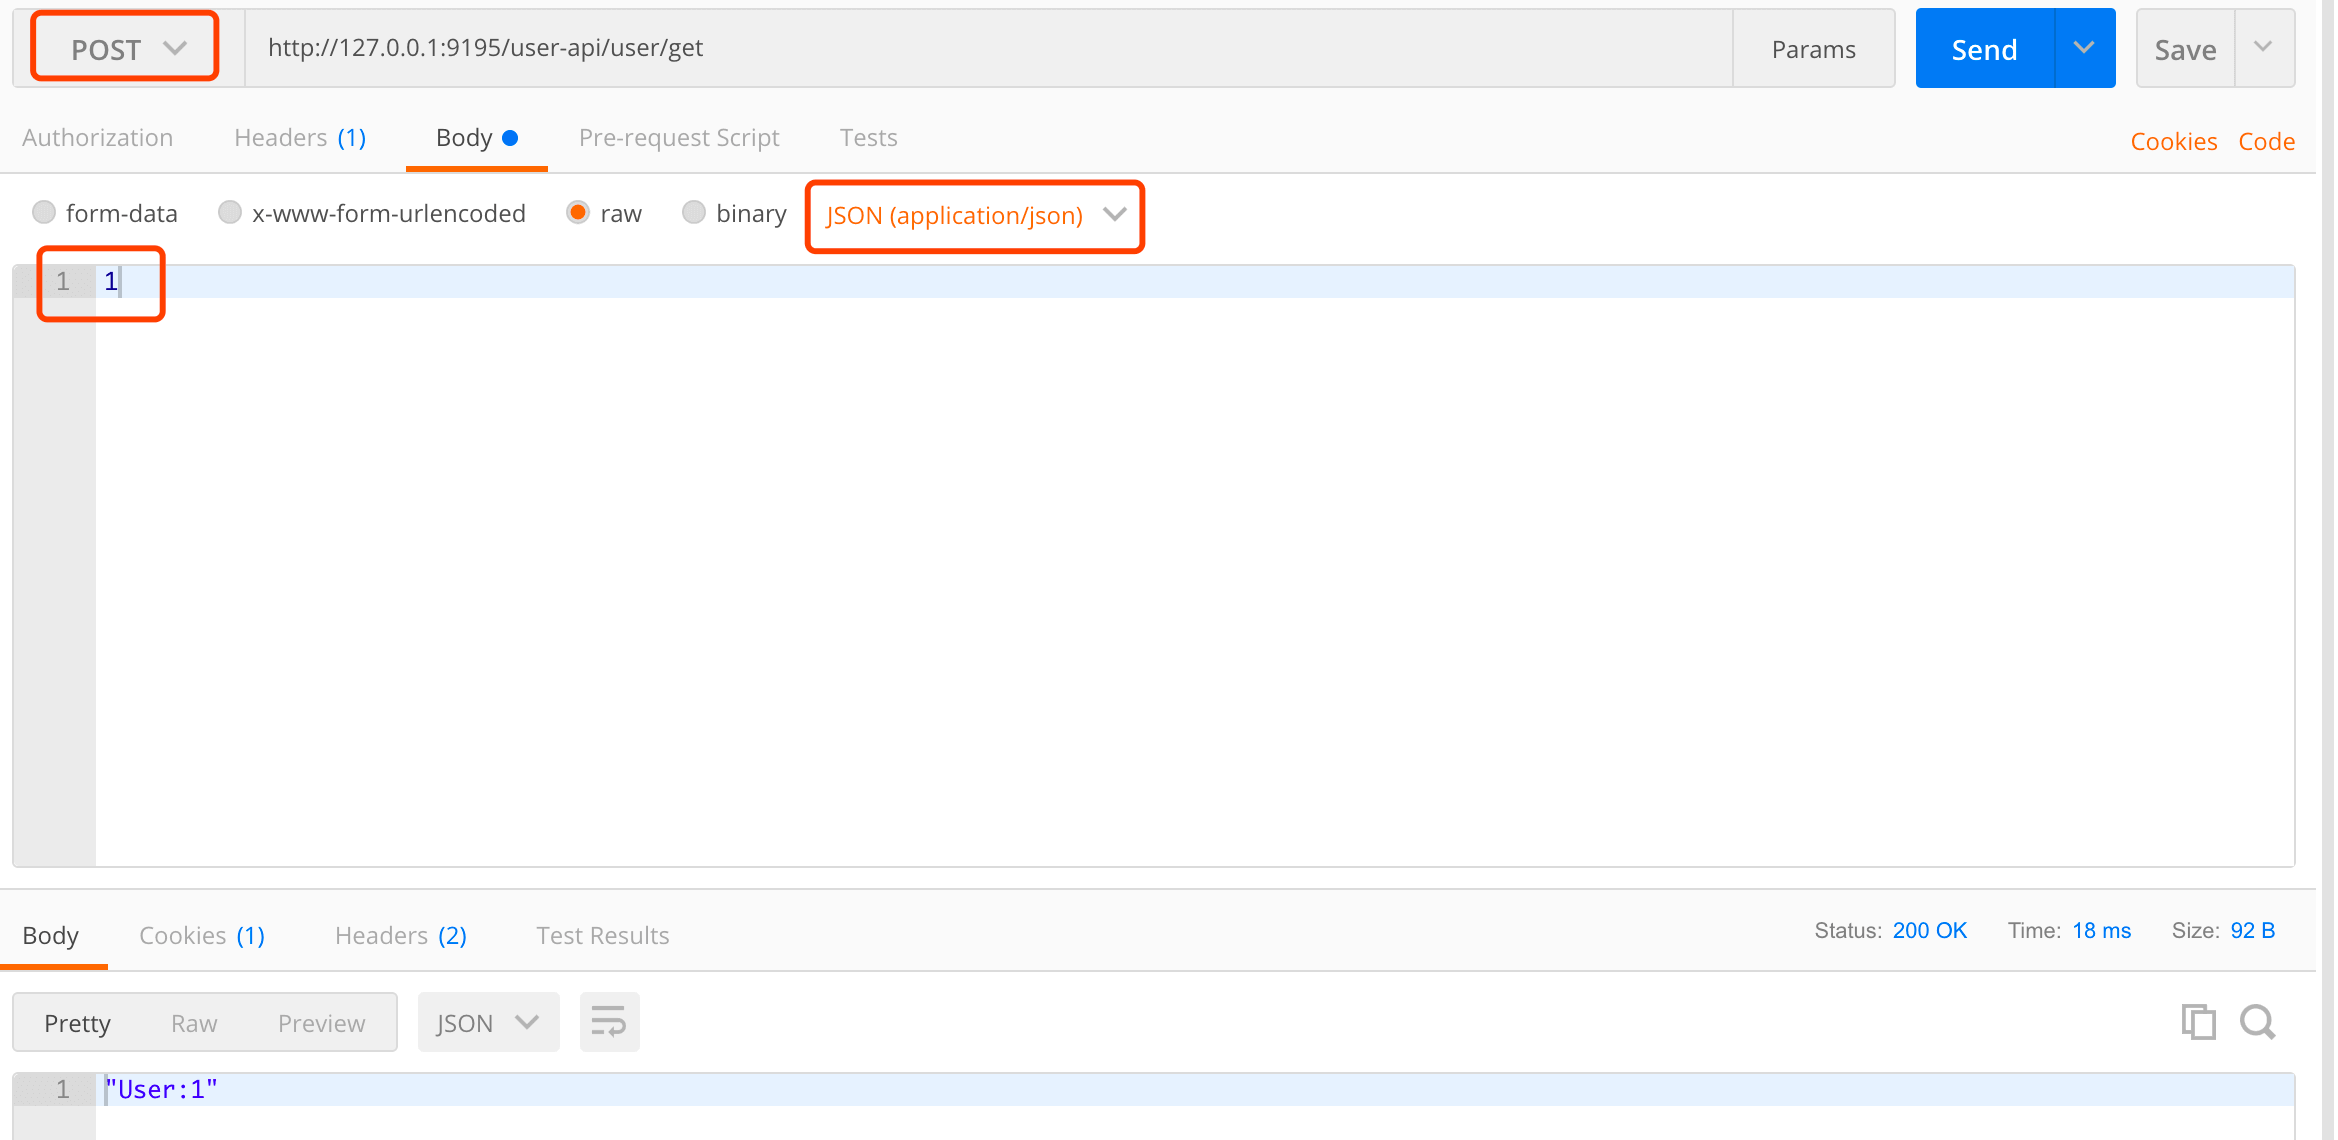
Task: Click the blue Send button
Action: coord(1984,49)
